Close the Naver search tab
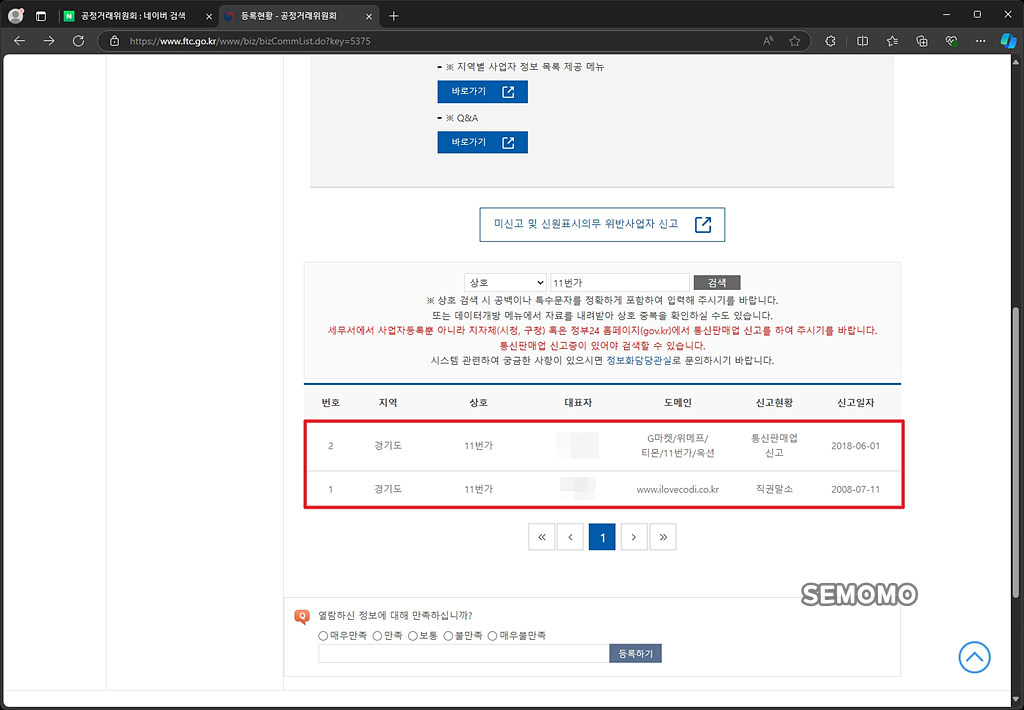Viewport: 1024px width, 710px height. click(209, 16)
